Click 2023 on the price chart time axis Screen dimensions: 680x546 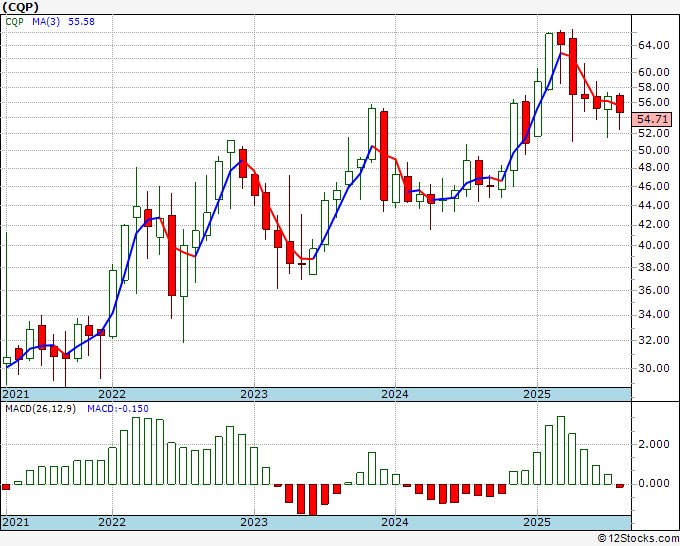tap(254, 394)
